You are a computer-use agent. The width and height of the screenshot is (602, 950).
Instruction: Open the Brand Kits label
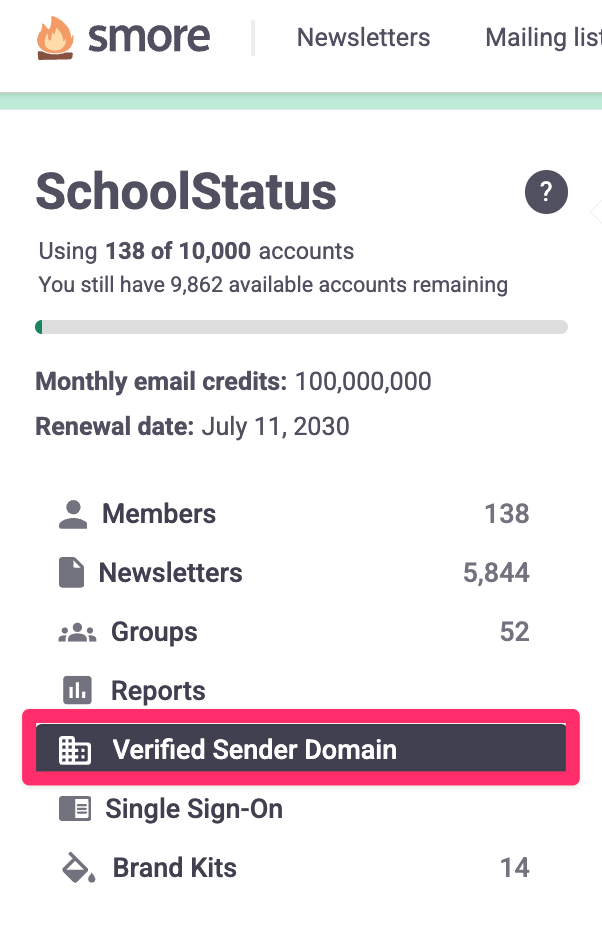tap(174, 868)
